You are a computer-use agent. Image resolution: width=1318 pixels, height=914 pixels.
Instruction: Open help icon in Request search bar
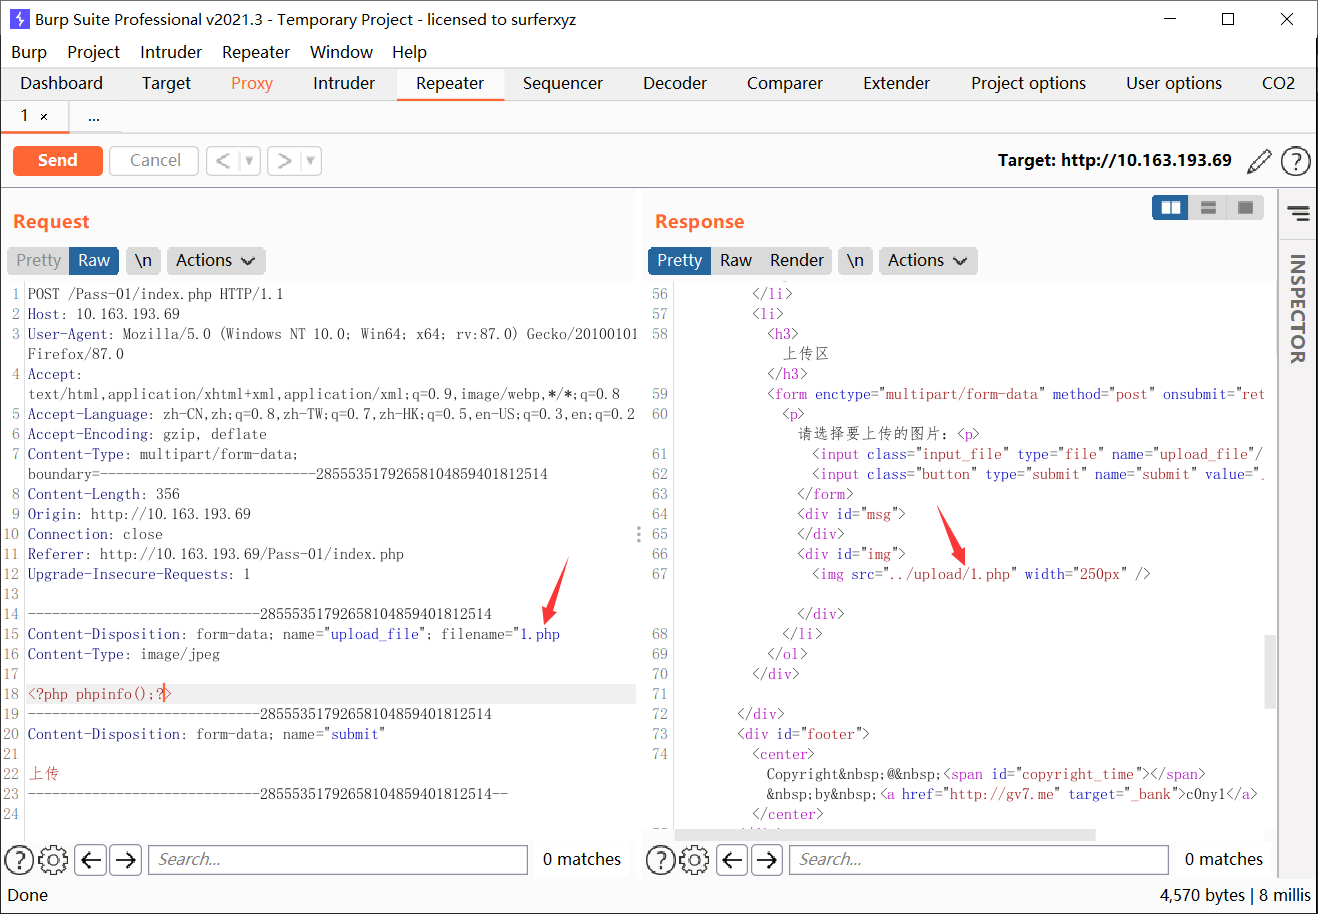19,859
